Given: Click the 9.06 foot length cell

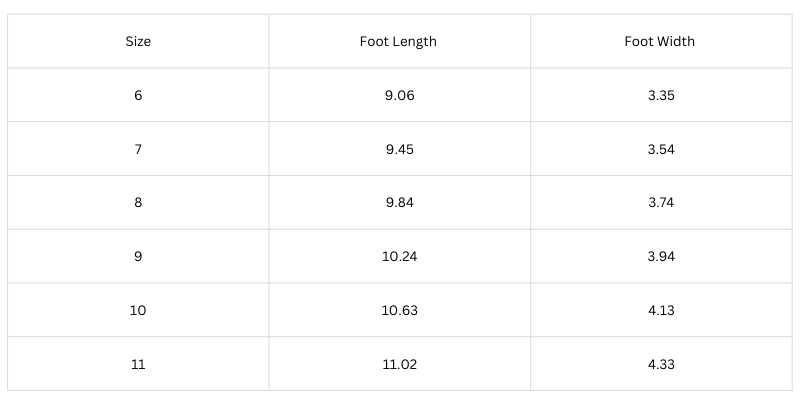Looking at the screenshot, I should 399,96.
